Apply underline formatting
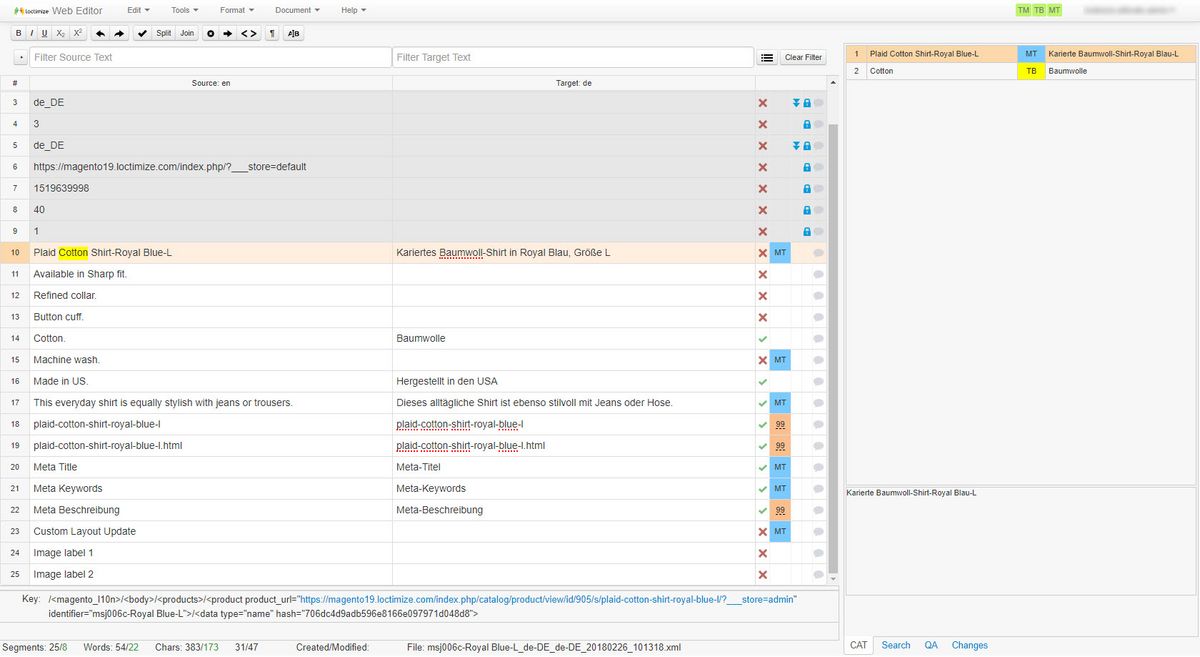 coord(44,33)
